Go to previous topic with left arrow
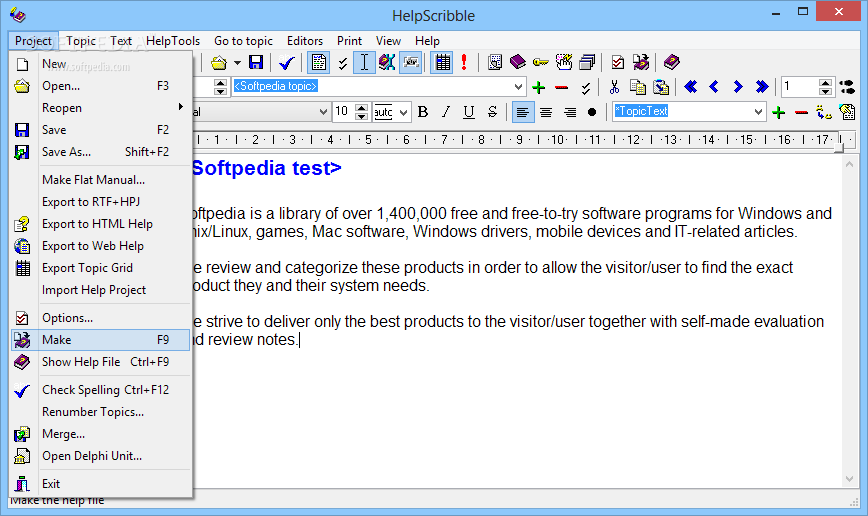 point(714,87)
